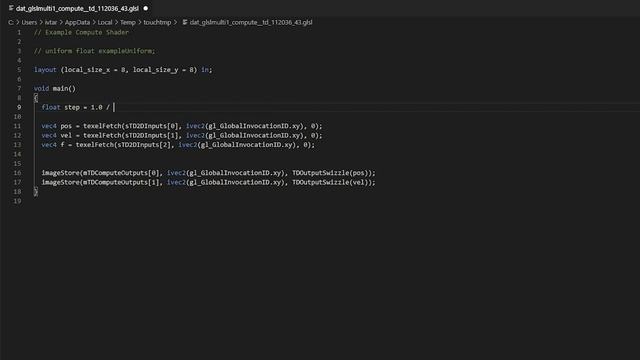The height and width of the screenshot is (360, 640).
Task: Click line number 1 in the gutter
Action: pos(19,32)
